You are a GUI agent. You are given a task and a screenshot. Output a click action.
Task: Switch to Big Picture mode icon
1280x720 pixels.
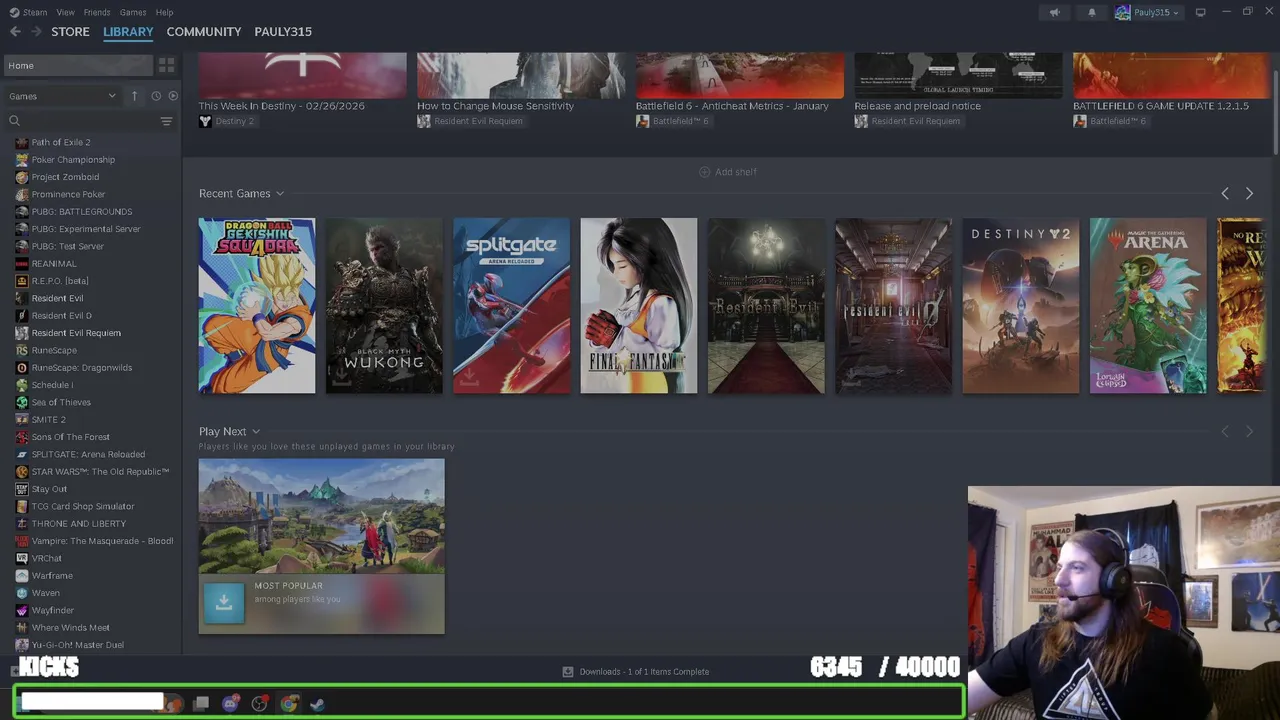pyautogui.click(x=1200, y=12)
